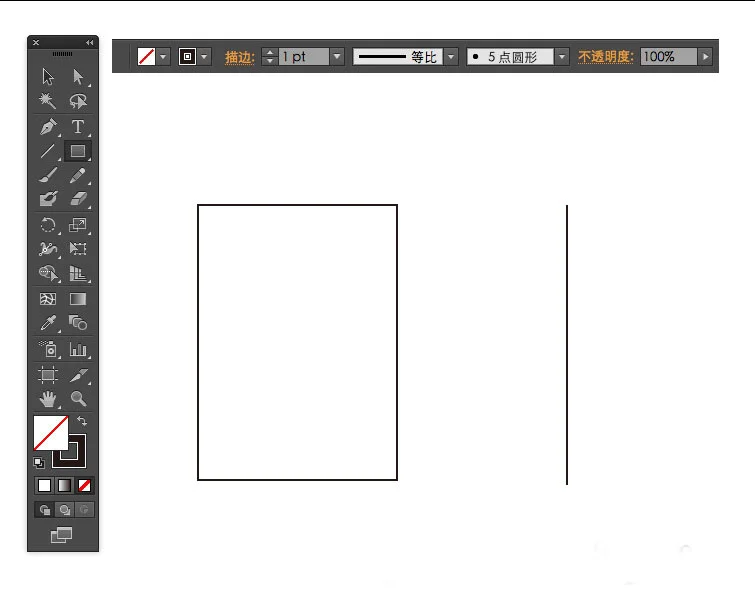This screenshot has width=755, height=599.
Task: Collapse the tools panel with double arrows
Action: coord(90,42)
